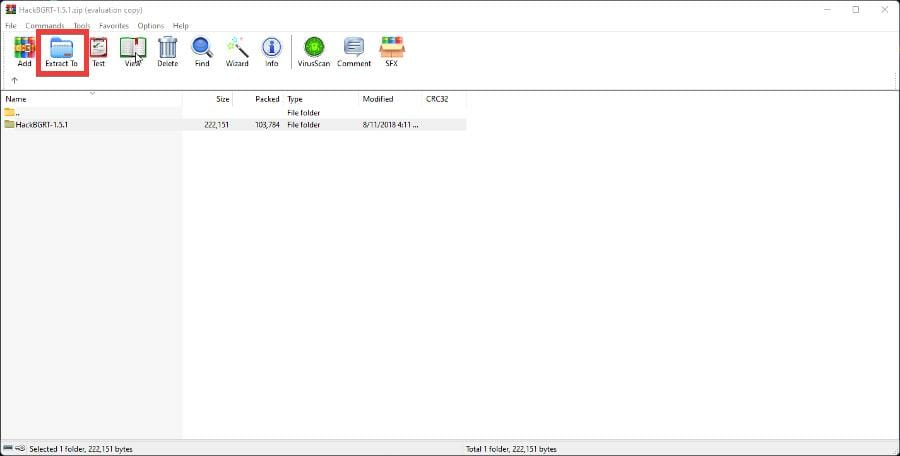Open the Find magnifier tool

point(202,47)
